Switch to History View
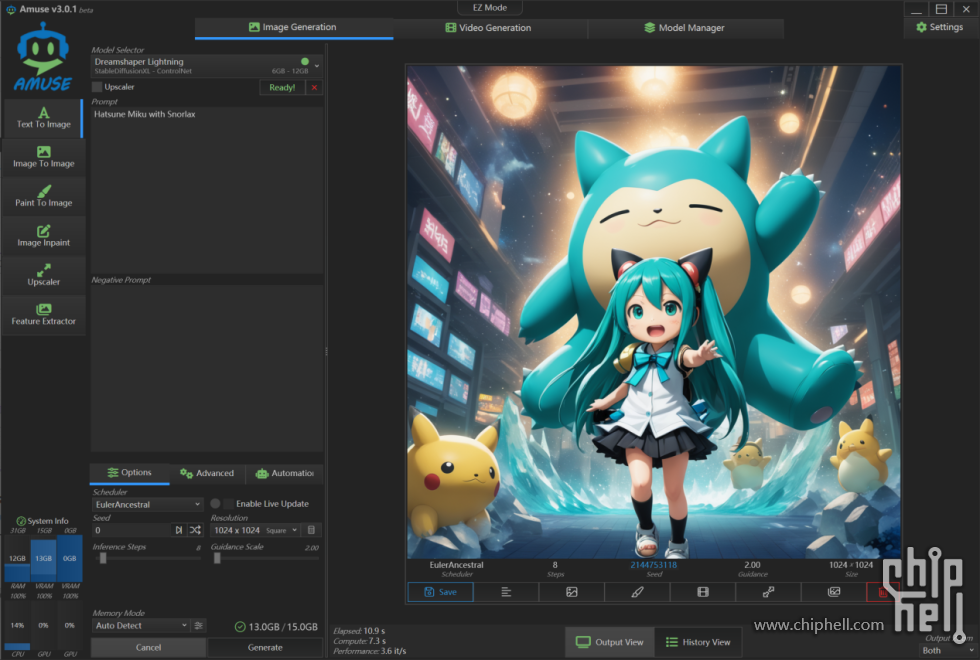This screenshot has width=980, height=660. point(698,642)
